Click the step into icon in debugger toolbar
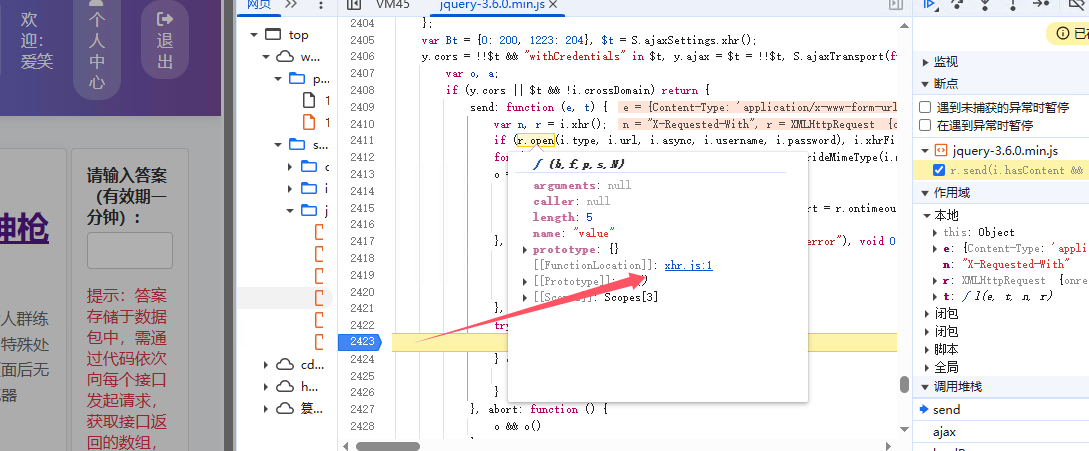 [985, 4]
